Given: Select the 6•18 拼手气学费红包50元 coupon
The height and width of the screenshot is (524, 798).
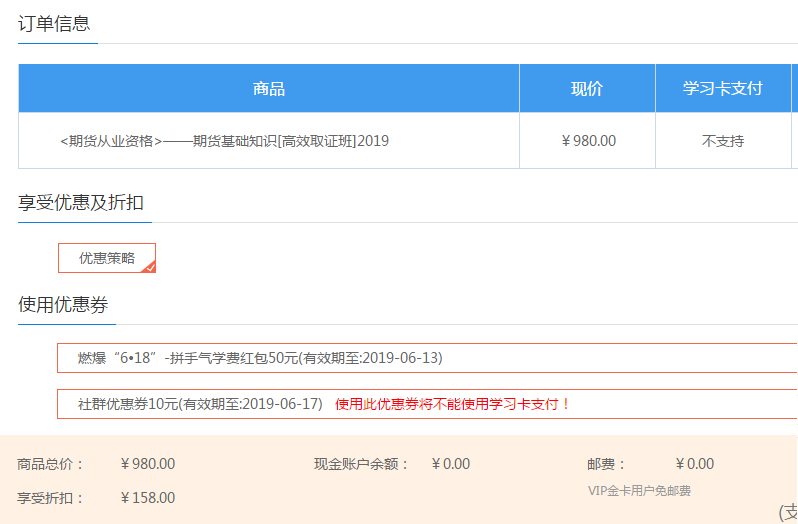Looking at the screenshot, I should 260,358.
